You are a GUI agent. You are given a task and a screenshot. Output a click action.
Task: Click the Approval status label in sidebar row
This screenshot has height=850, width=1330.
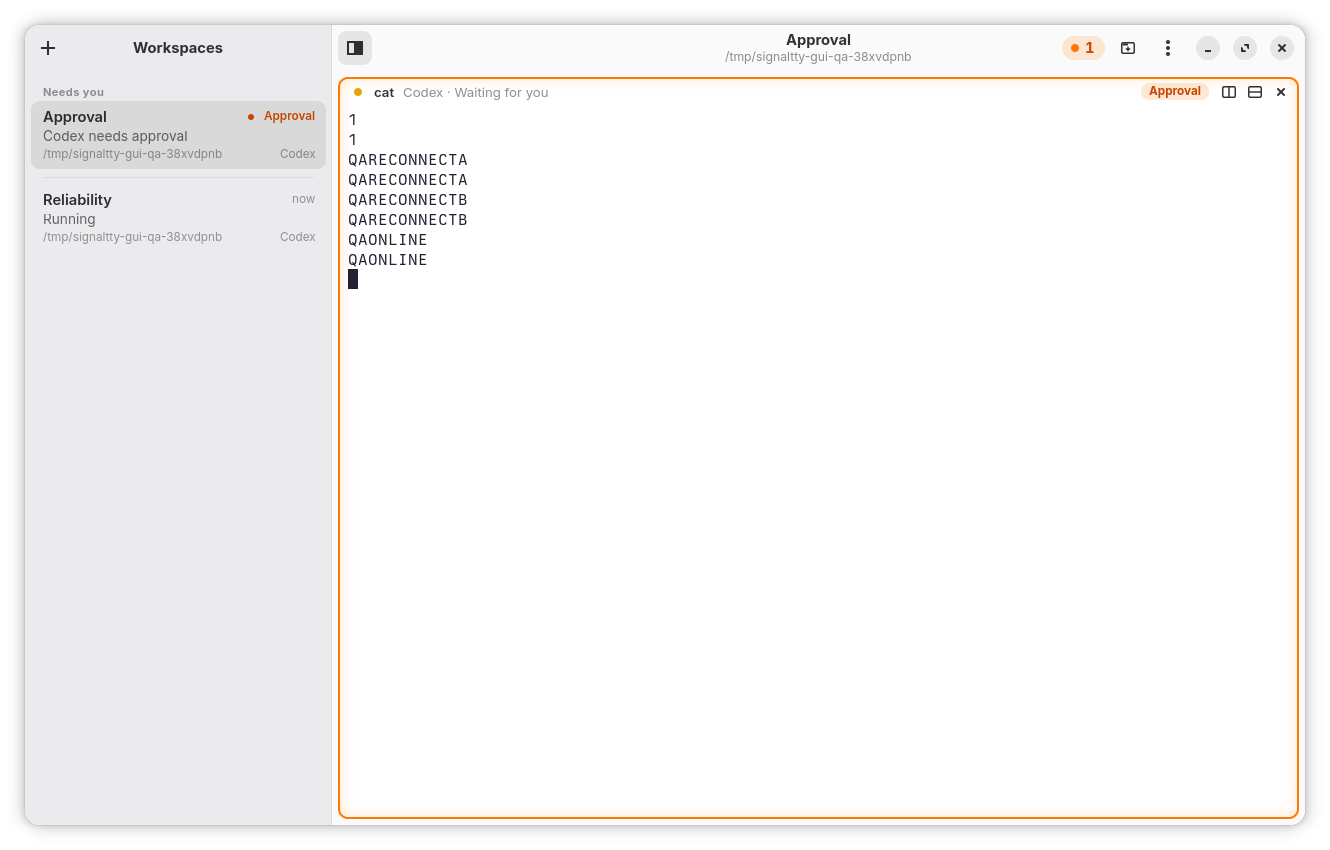click(x=289, y=116)
